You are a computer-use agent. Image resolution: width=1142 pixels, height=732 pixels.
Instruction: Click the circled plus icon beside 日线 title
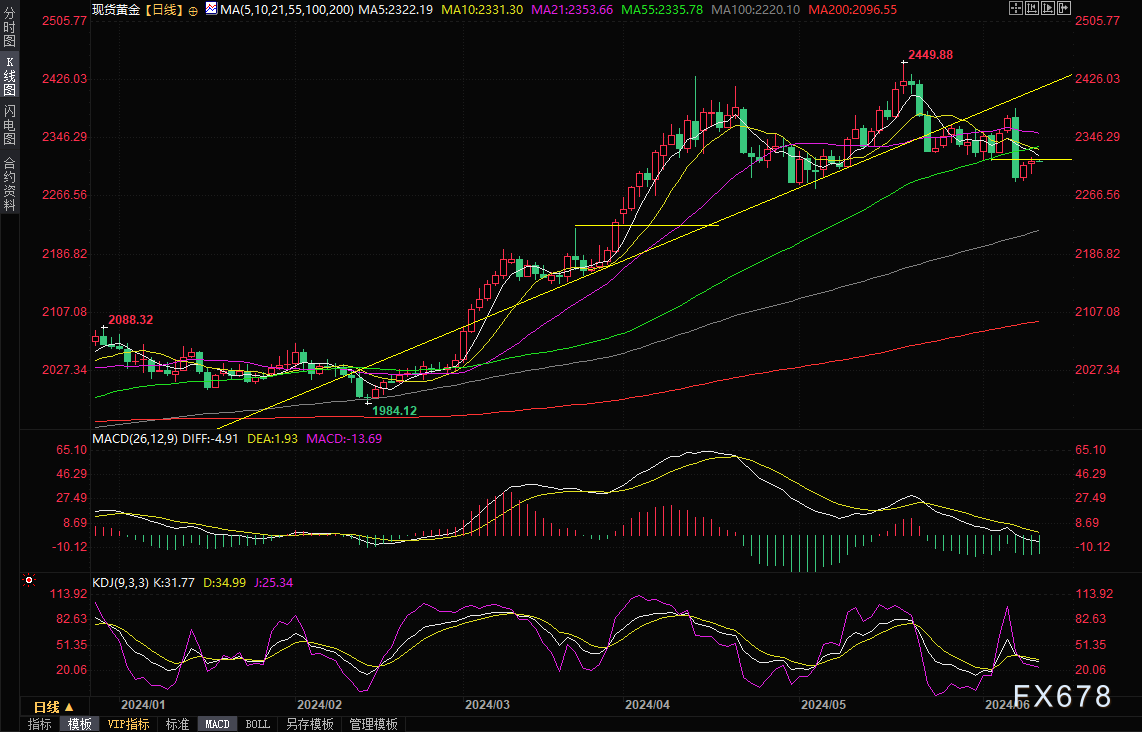pos(193,9)
